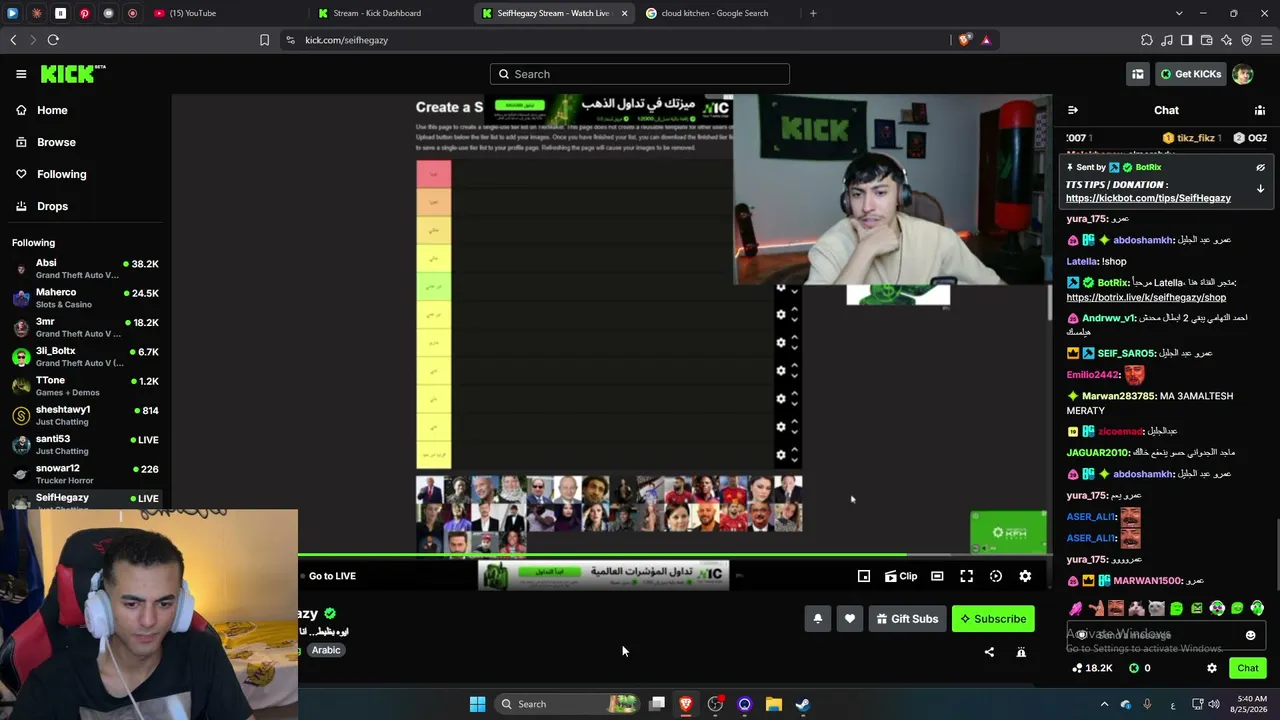Open the Windows Start menu
The width and height of the screenshot is (1280, 720).
[x=477, y=704]
